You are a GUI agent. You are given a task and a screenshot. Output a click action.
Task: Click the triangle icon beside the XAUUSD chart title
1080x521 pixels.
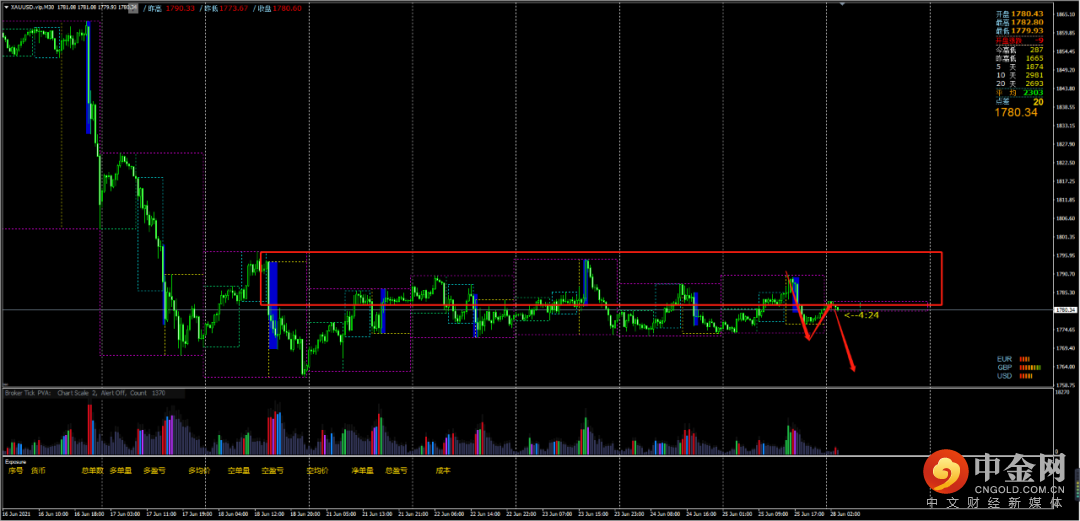(x=7, y=7)
